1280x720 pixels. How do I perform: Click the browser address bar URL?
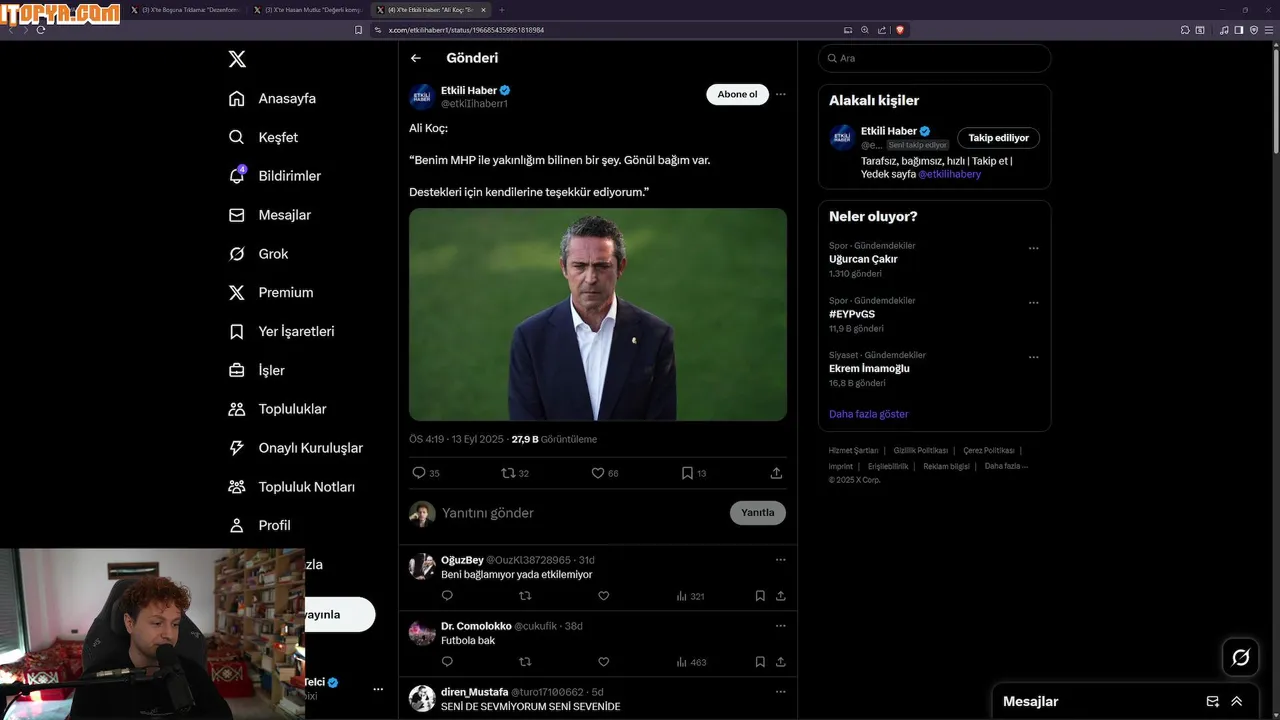coord(466,30)
